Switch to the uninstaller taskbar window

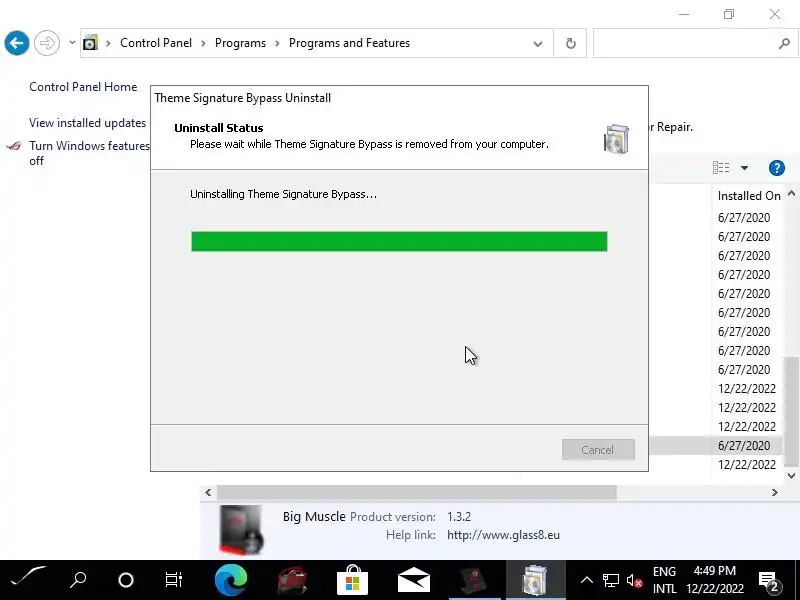coord(535,580)
